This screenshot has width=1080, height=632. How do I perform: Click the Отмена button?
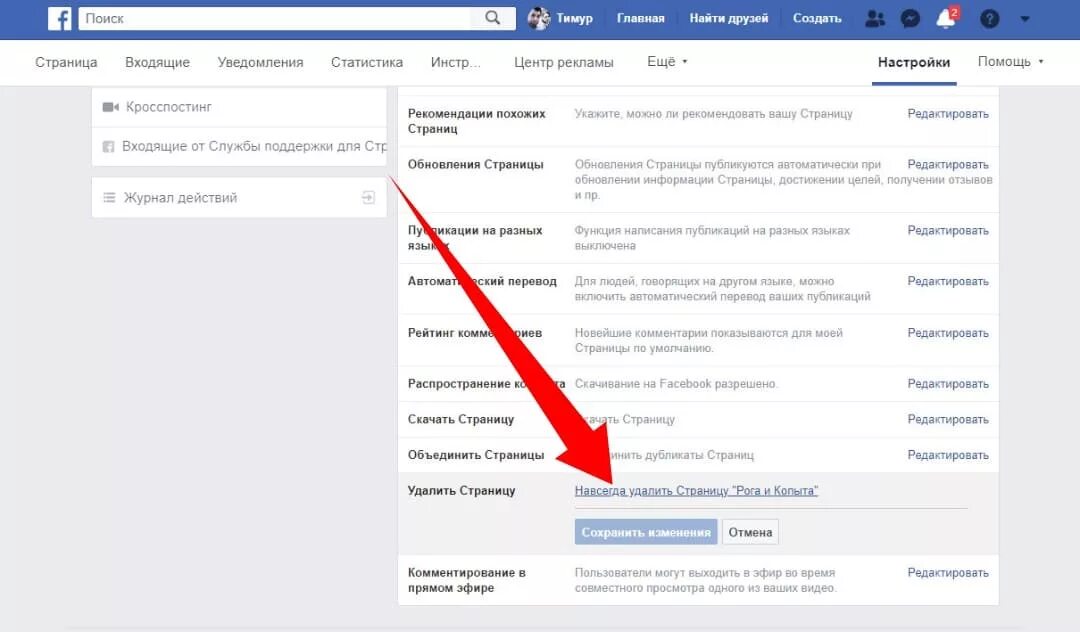(x=750, y=532)
